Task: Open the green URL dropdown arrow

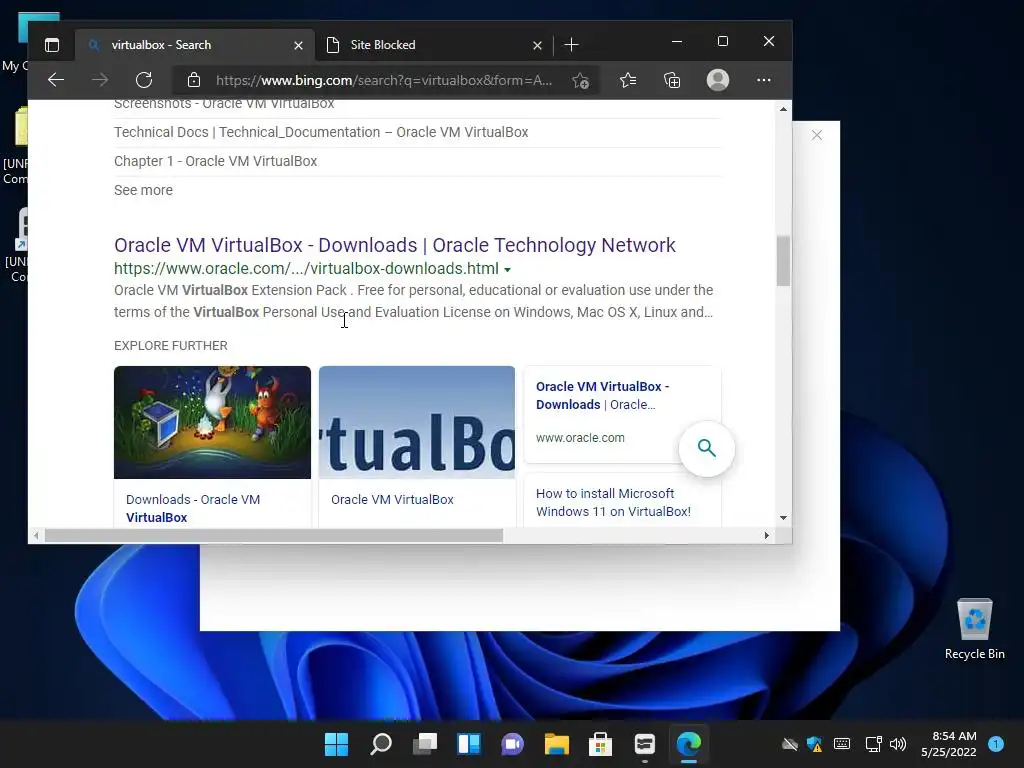Action: tap(507, 270)
